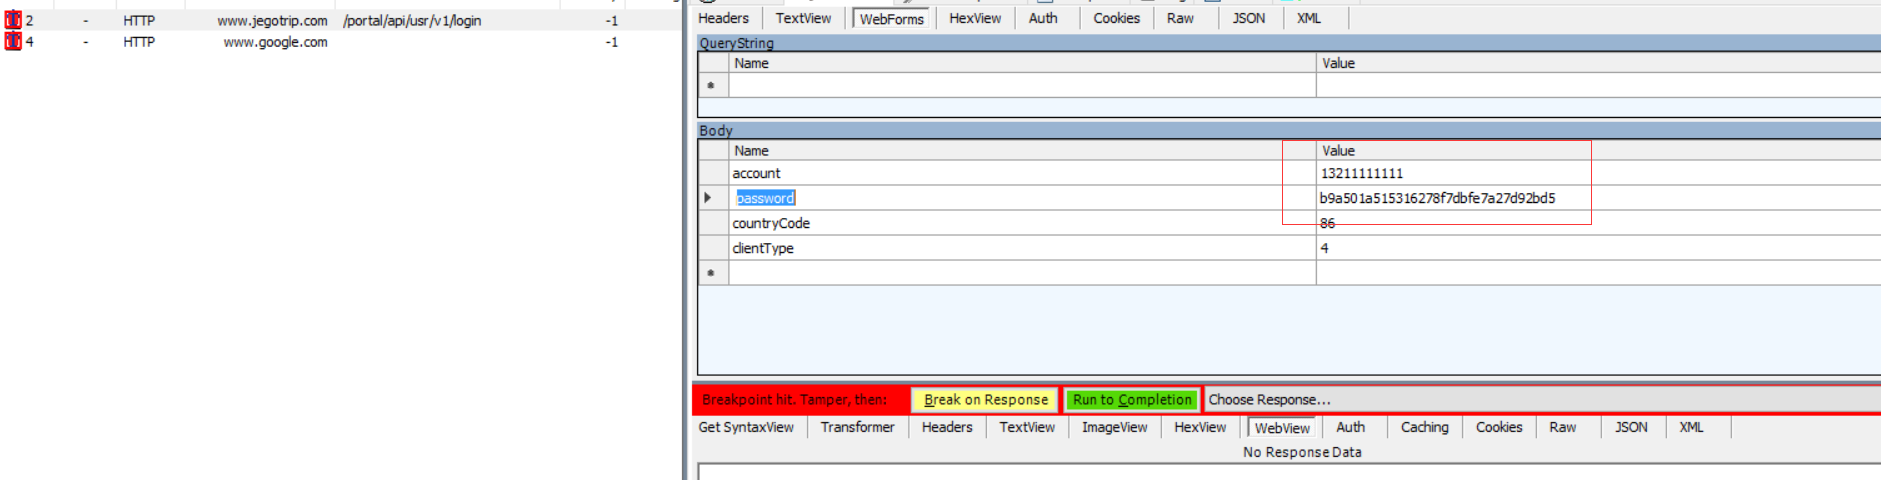The image size is (1881, 480).
Task: Open the request Raw tab
Action: point(1180,18)
